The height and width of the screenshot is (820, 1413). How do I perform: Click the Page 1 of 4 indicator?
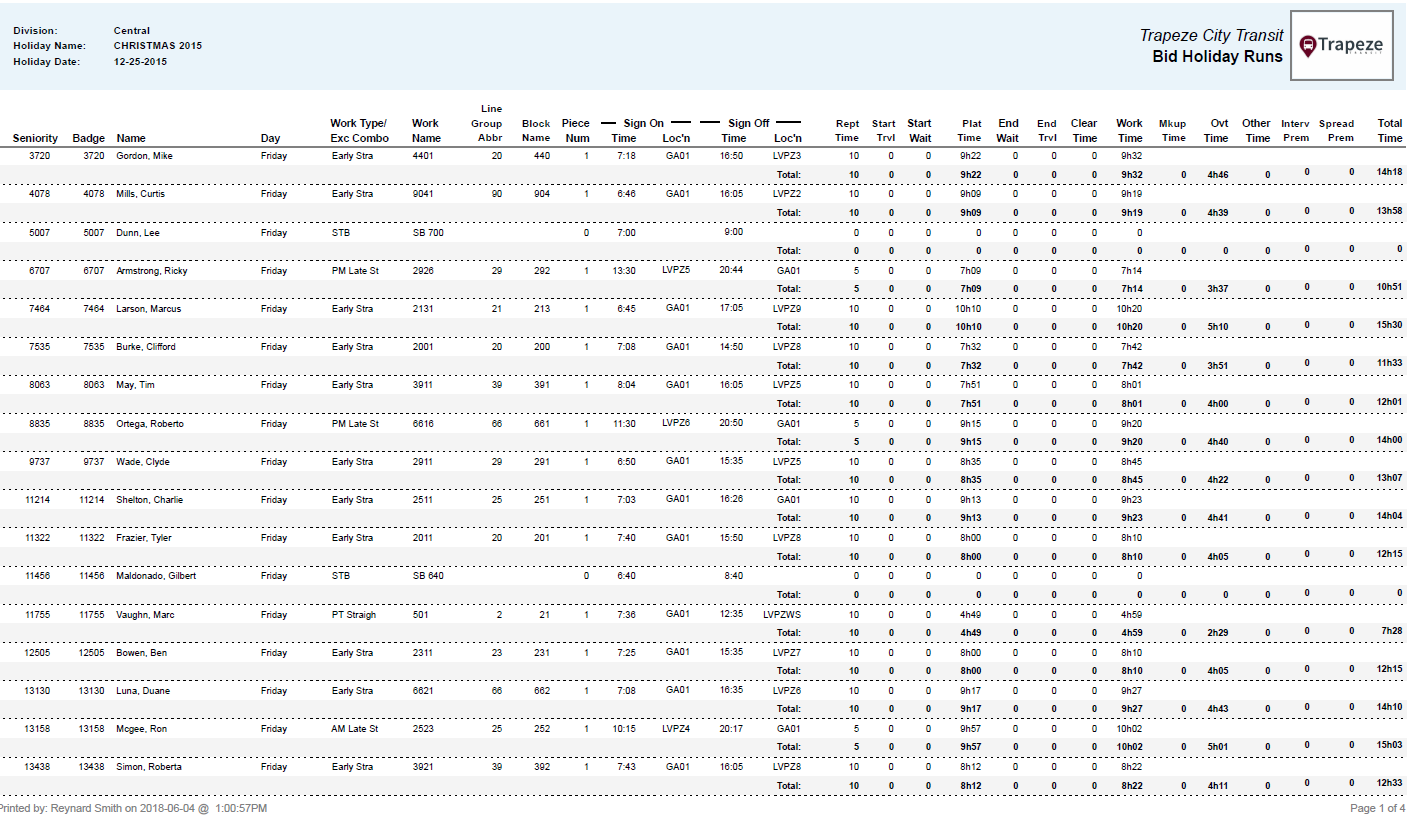(x=1378, y=807)
